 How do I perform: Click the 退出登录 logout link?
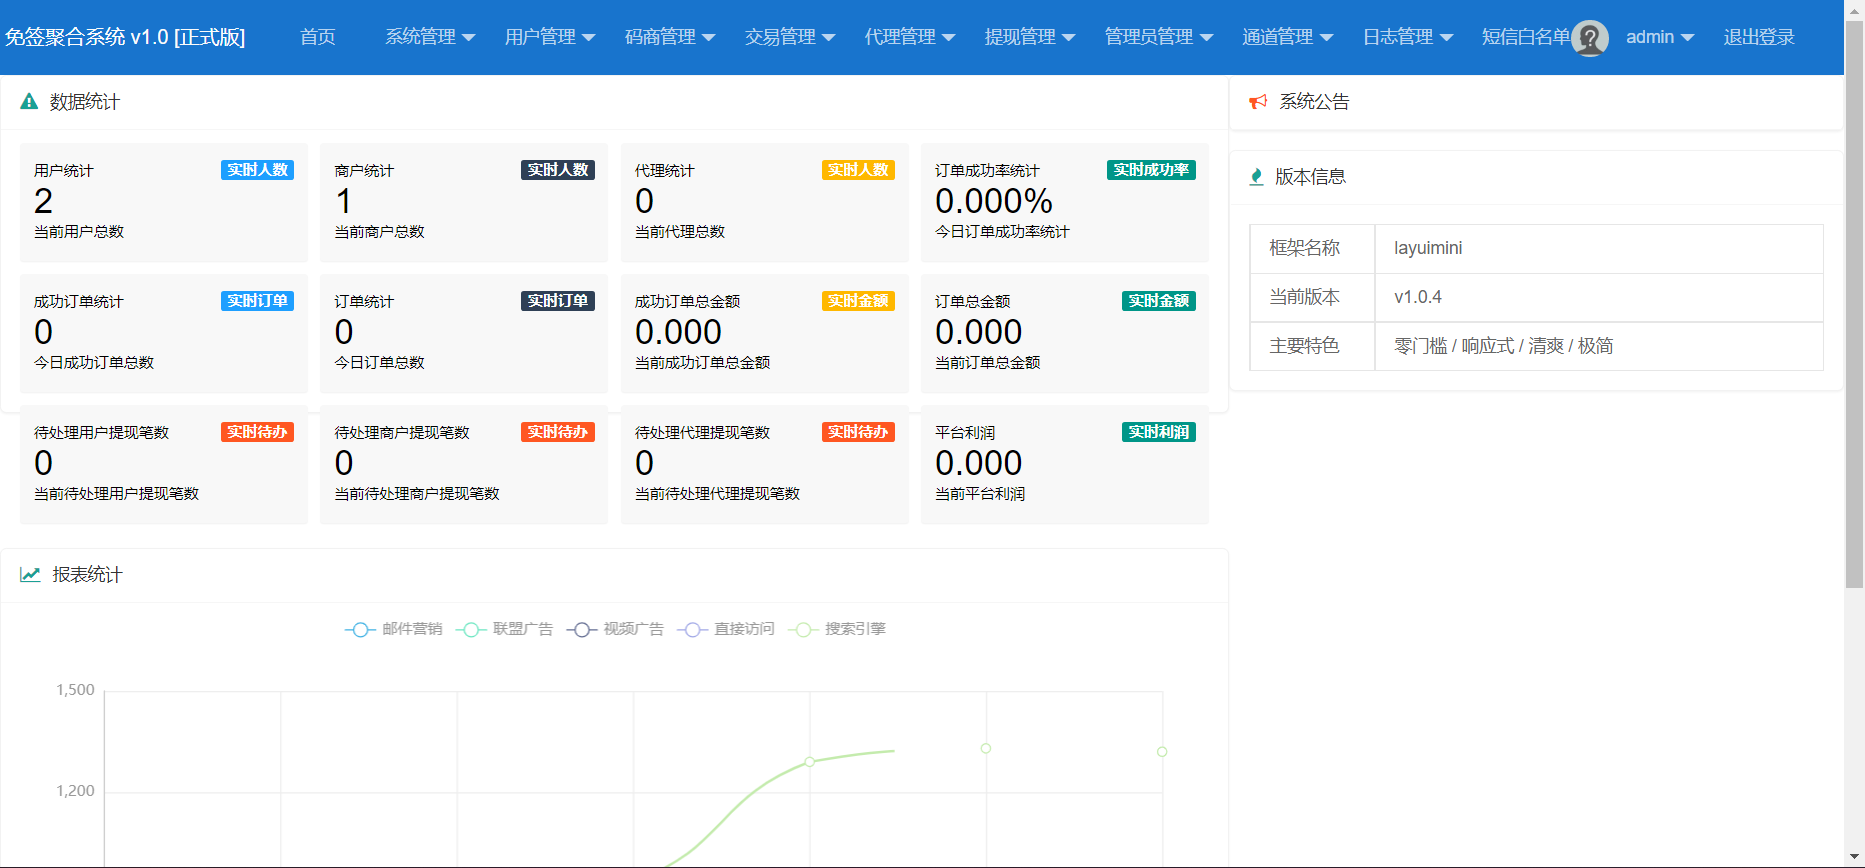click(x=1759, y=37)
